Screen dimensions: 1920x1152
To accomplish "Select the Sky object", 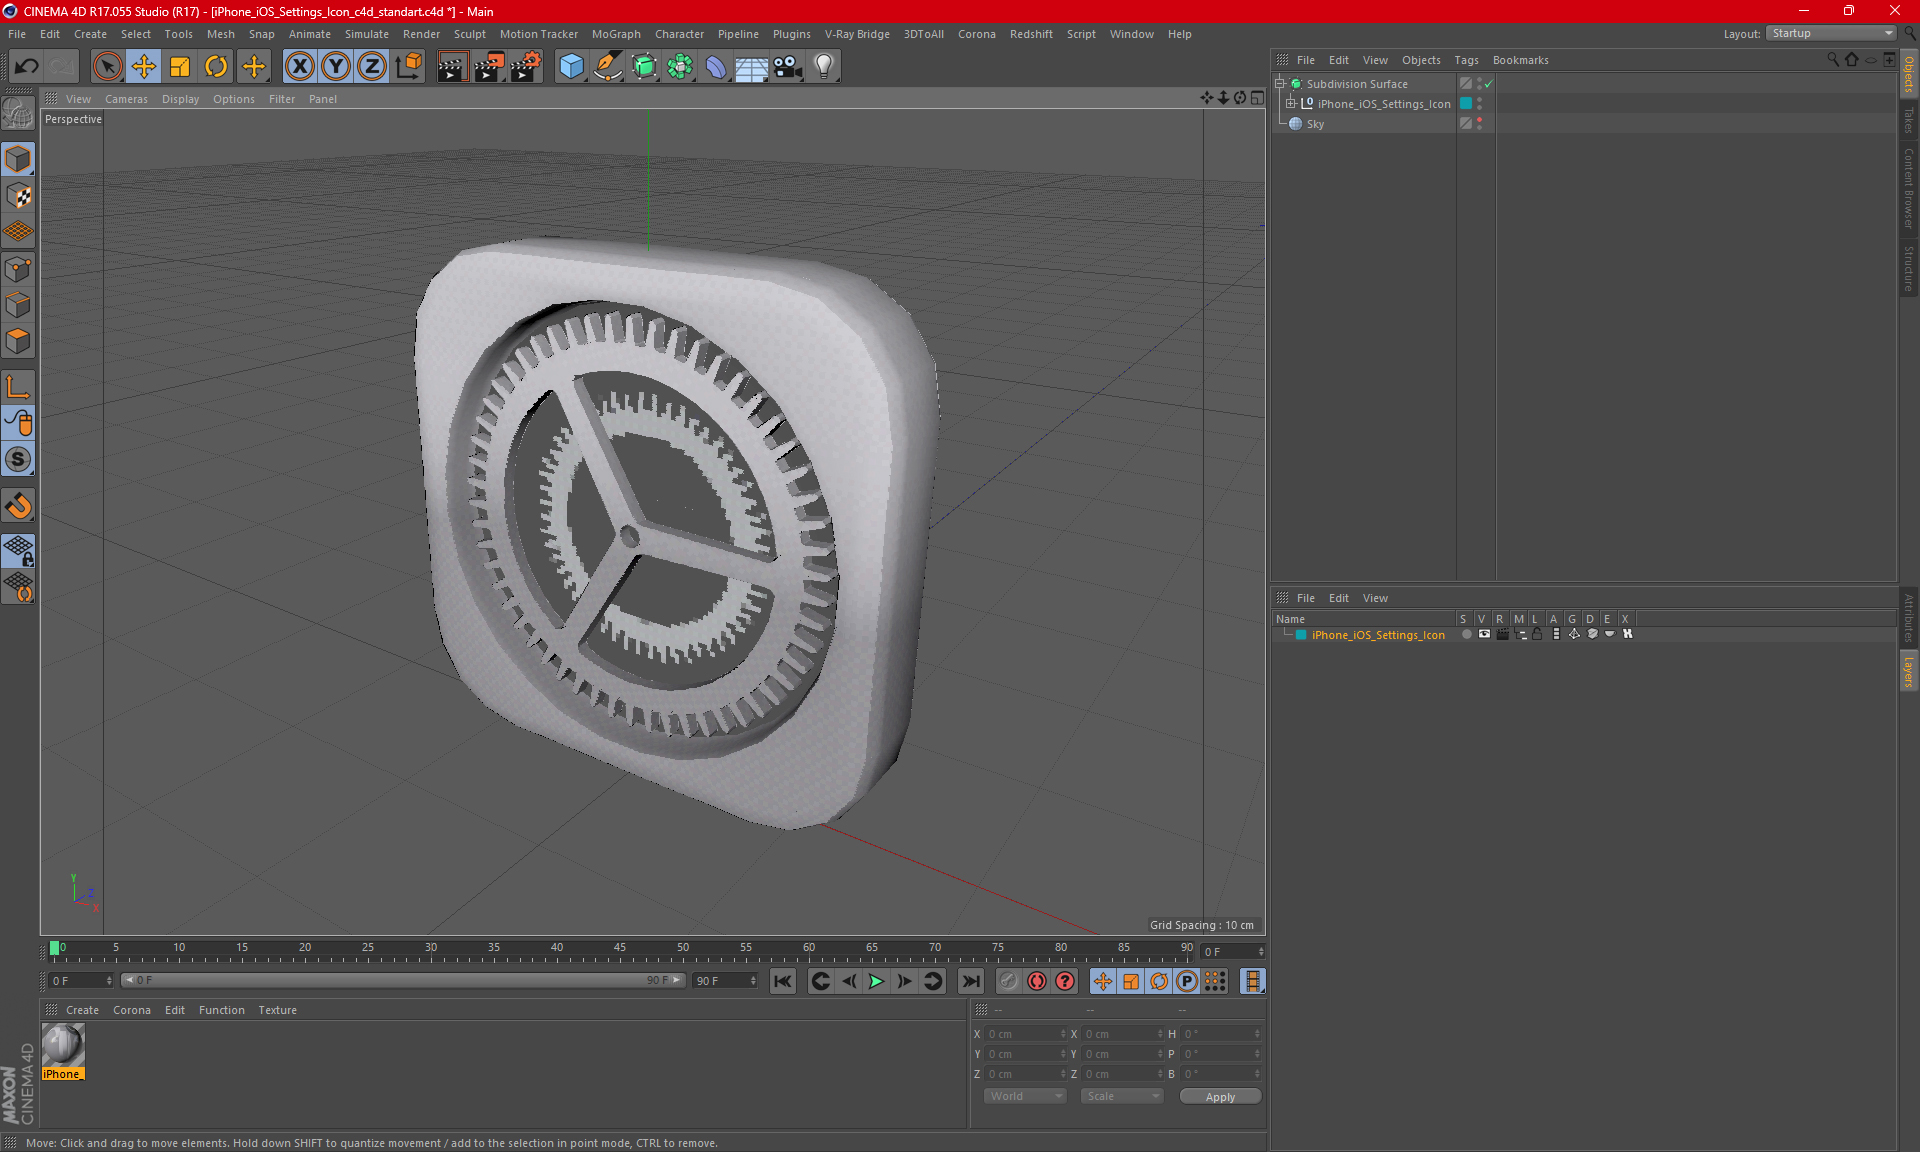I will click(x=1315, y=124).
